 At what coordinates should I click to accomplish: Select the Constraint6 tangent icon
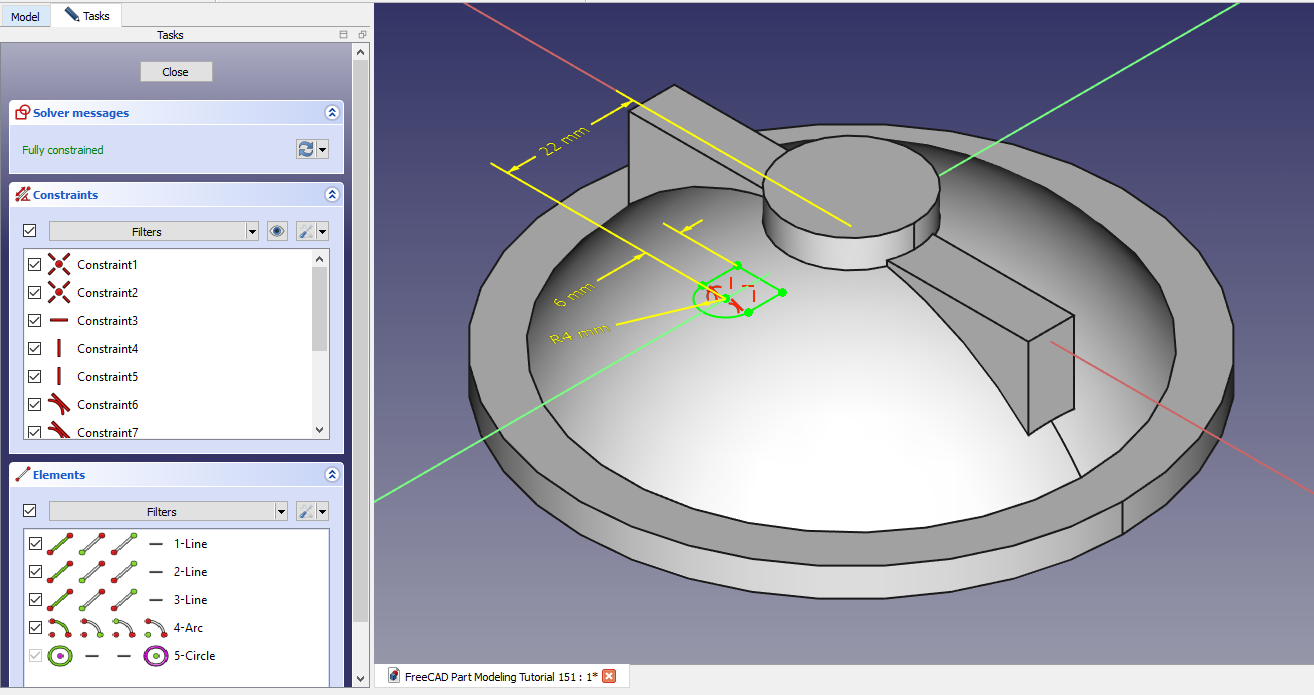[59, 405]
